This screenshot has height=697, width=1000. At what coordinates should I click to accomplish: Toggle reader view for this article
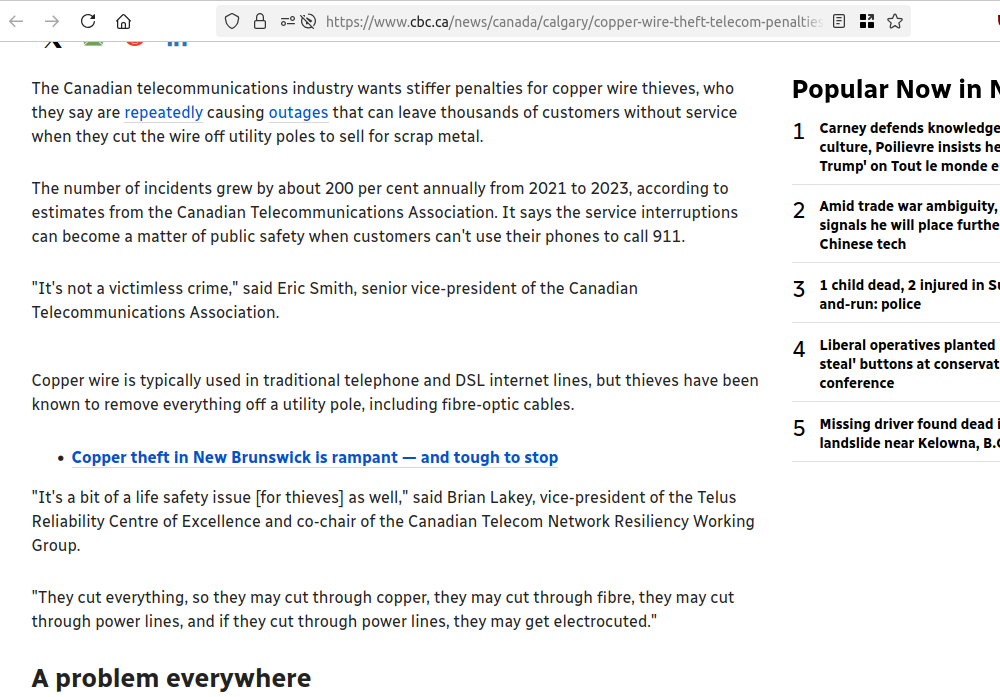[x=839, y=22]
